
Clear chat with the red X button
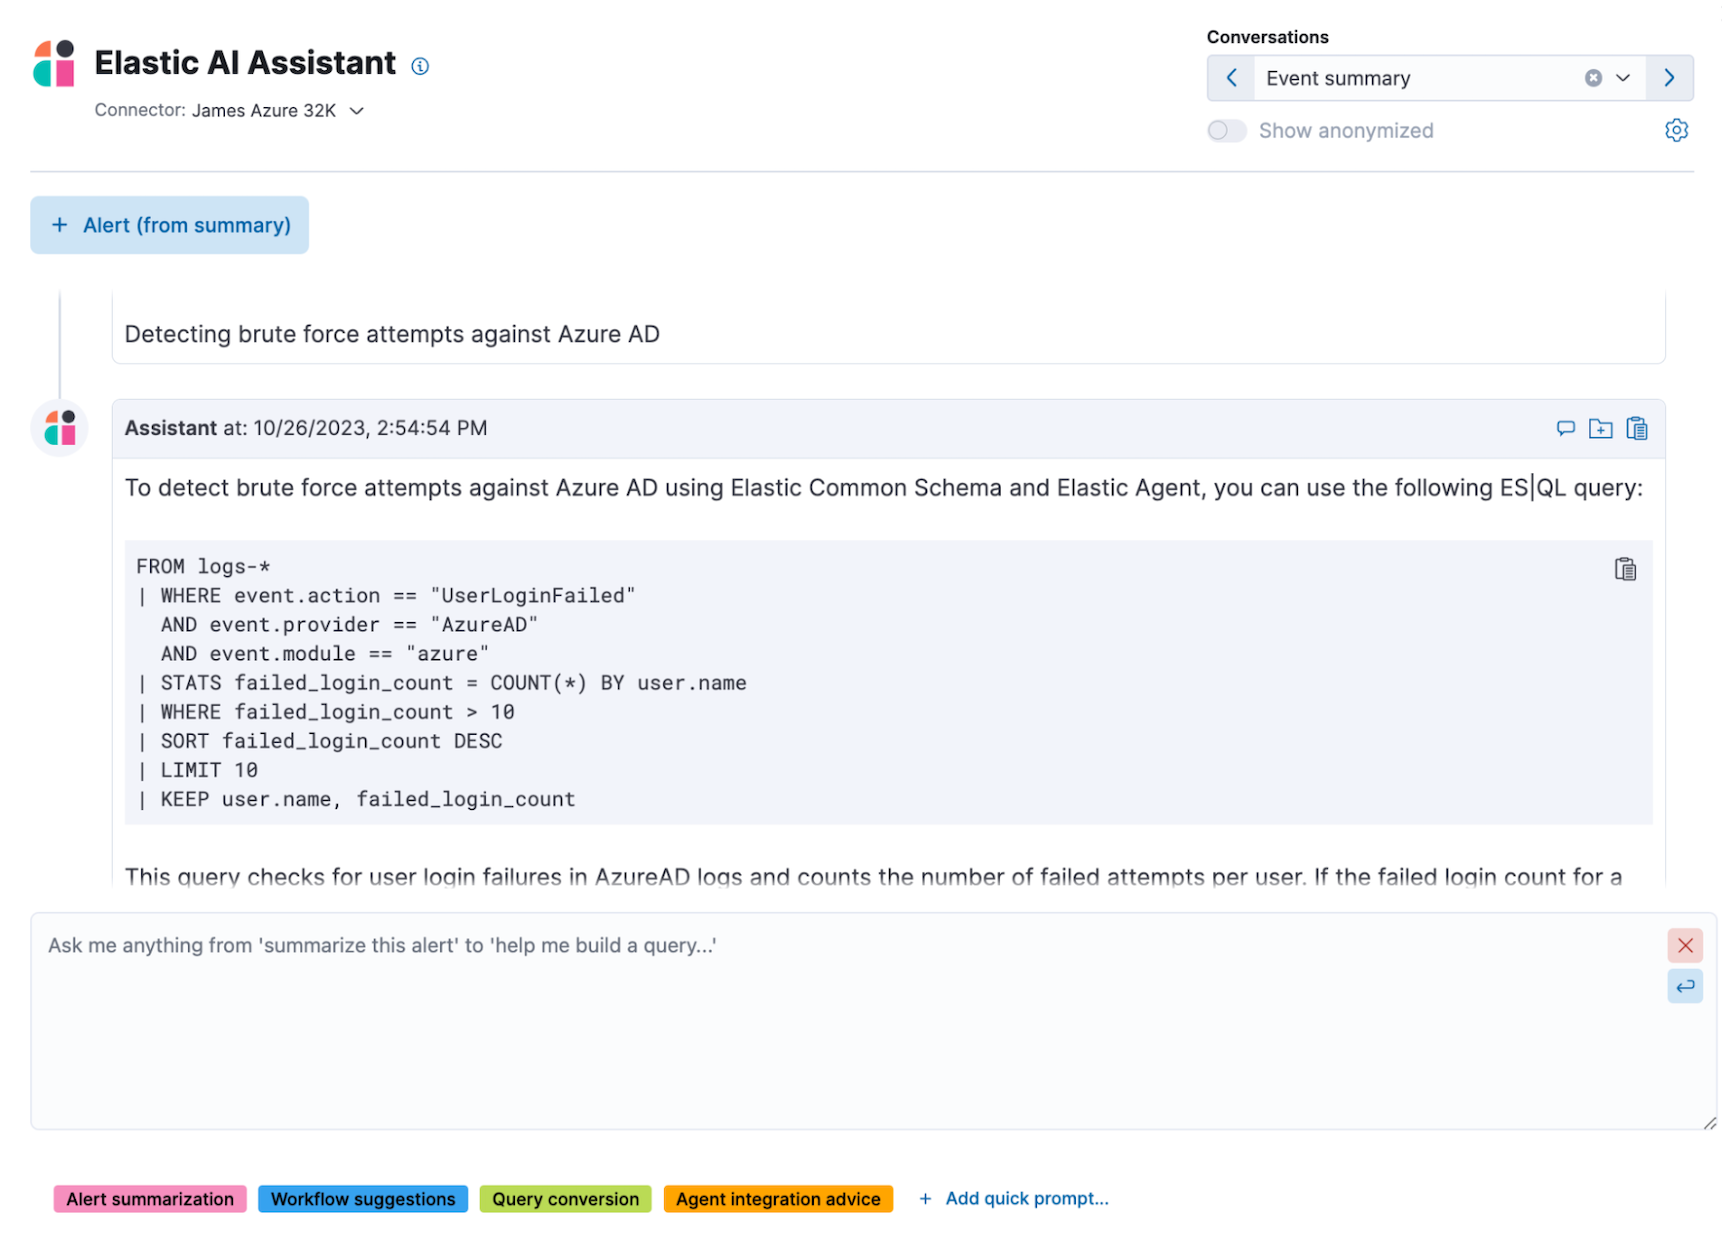coord(1684,945)
